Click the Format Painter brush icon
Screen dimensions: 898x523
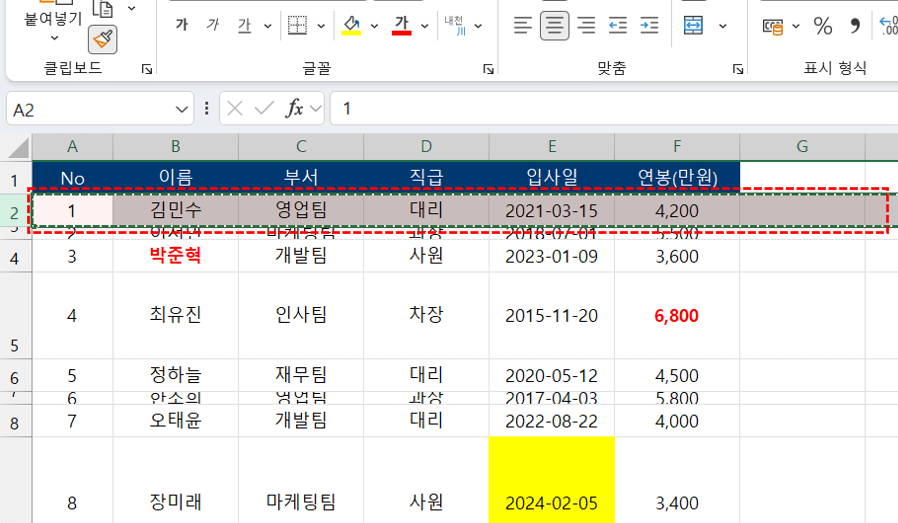(102, 39)
